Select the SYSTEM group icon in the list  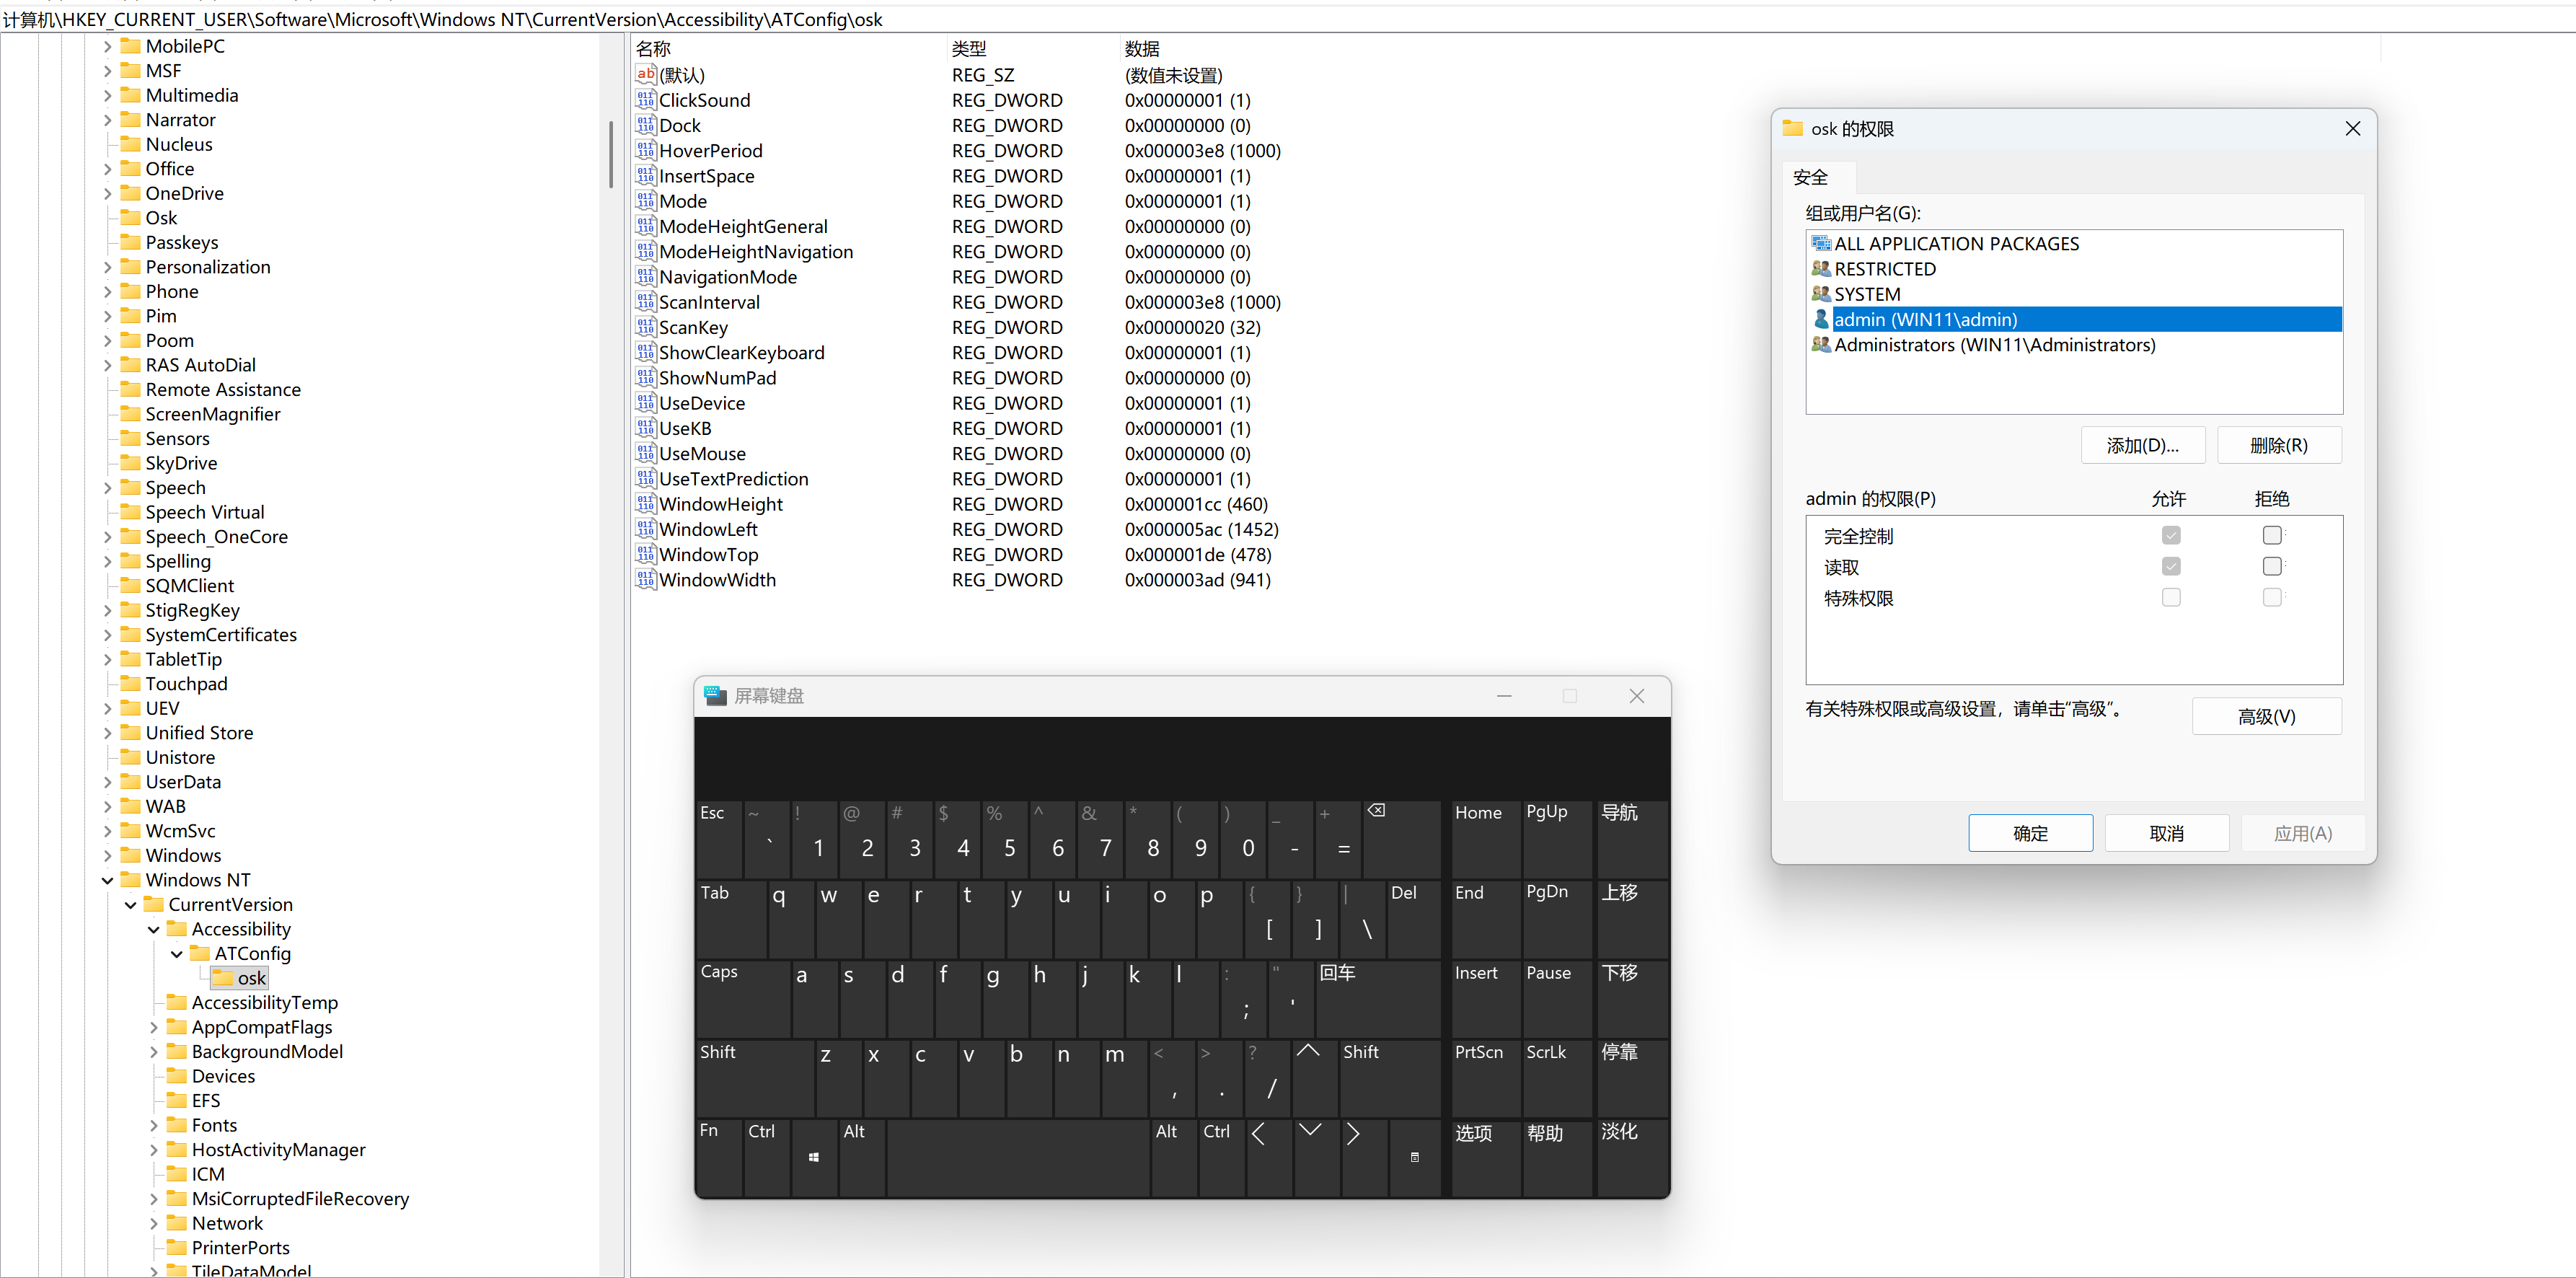[x=1820, y=294]
